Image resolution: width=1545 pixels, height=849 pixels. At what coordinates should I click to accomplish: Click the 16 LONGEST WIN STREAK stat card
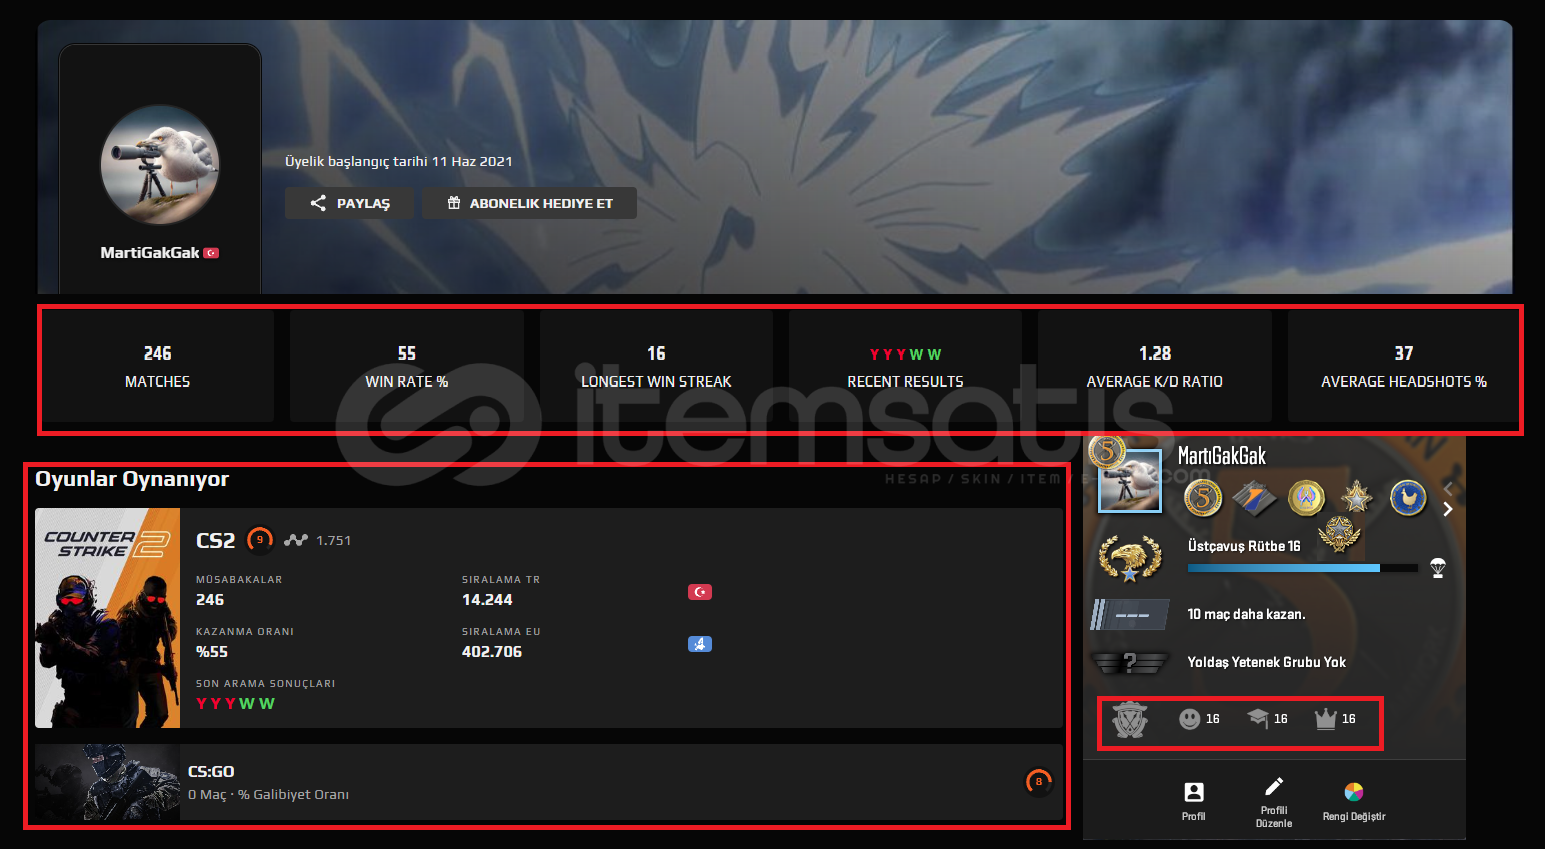pos(656,366)
